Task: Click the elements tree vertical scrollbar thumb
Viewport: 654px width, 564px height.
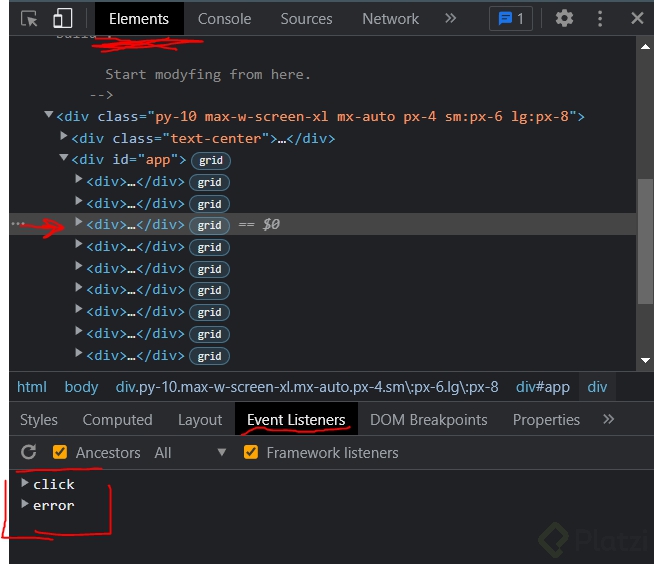Action: (x=645, y=242)
